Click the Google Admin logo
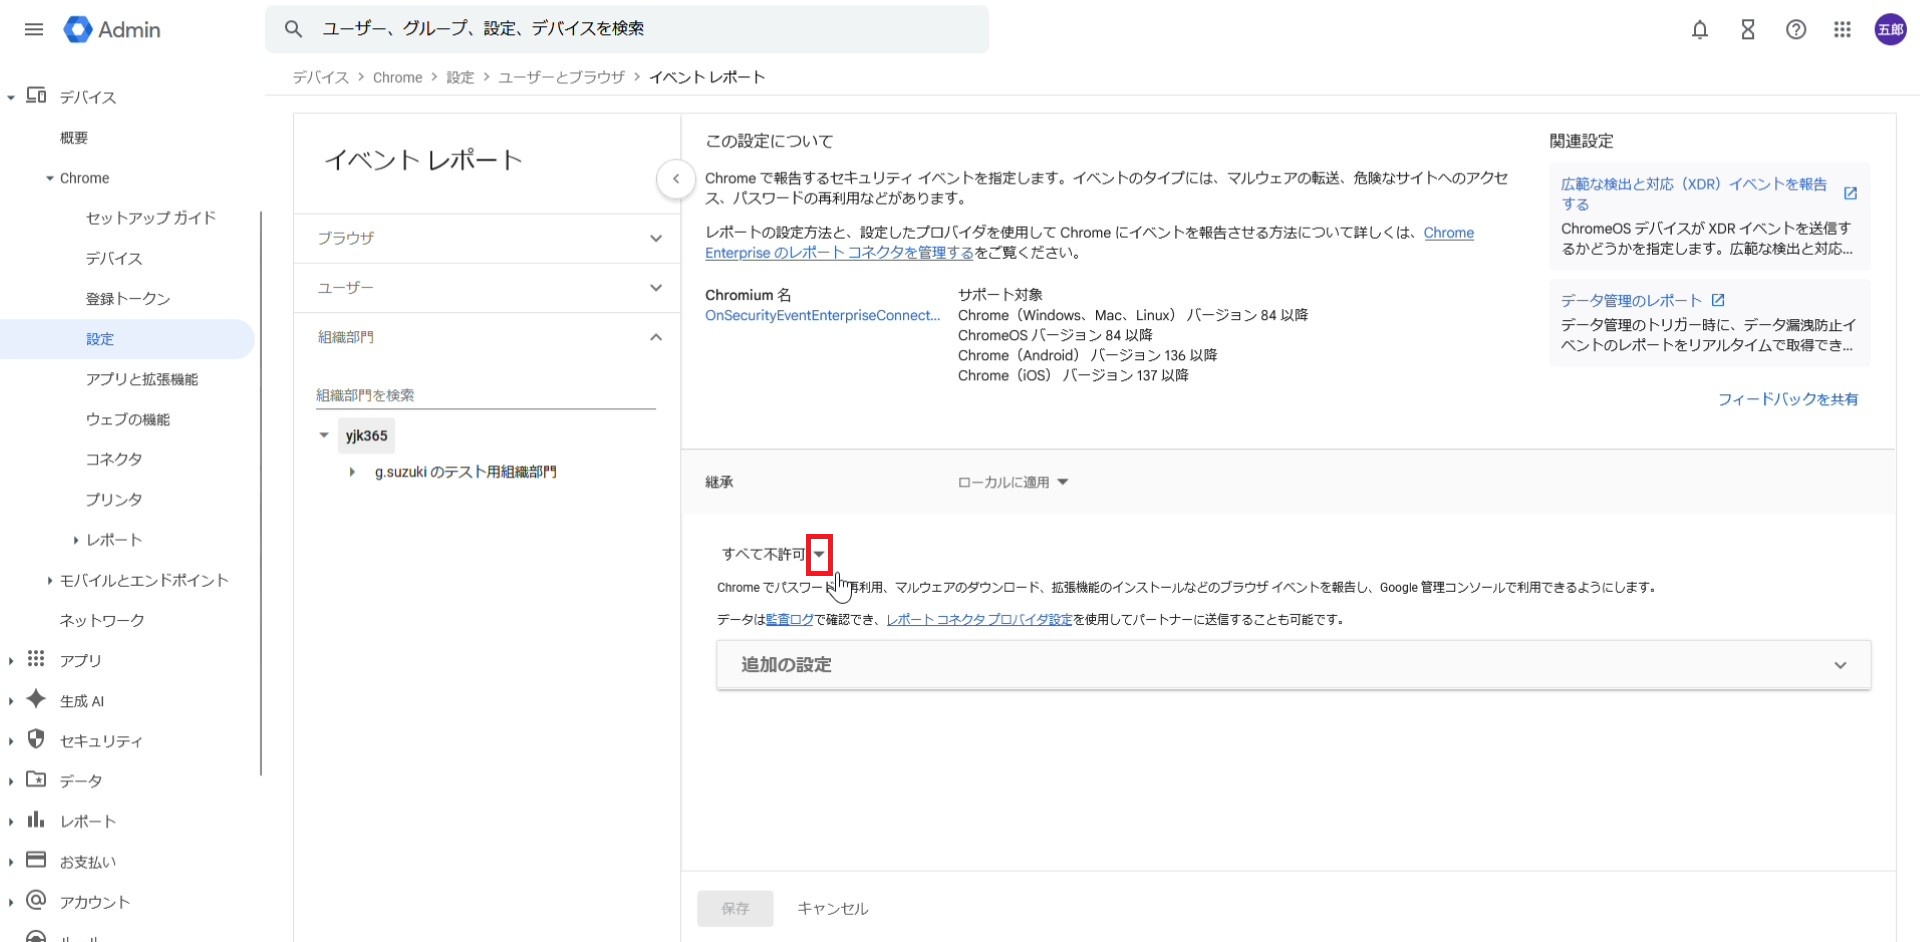 click(x=112, y=30)
